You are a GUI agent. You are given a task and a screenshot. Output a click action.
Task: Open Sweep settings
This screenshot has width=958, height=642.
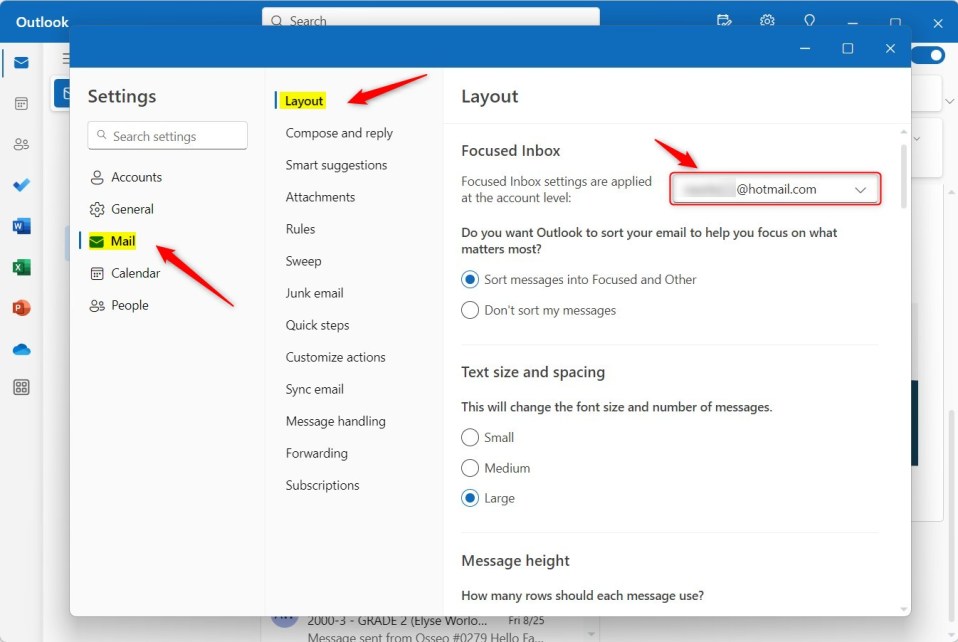click(303, 261)
